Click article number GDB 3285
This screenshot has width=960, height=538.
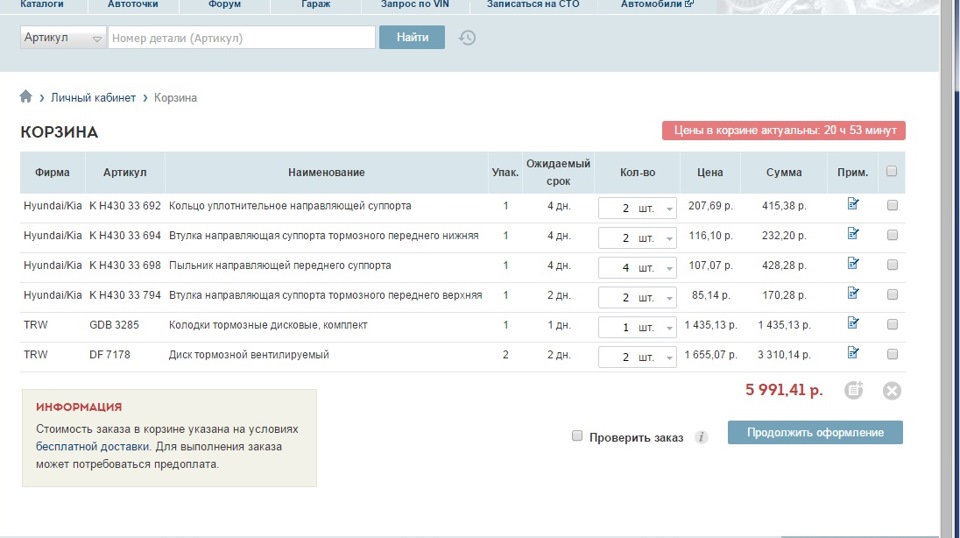click(x=114, y=325)
